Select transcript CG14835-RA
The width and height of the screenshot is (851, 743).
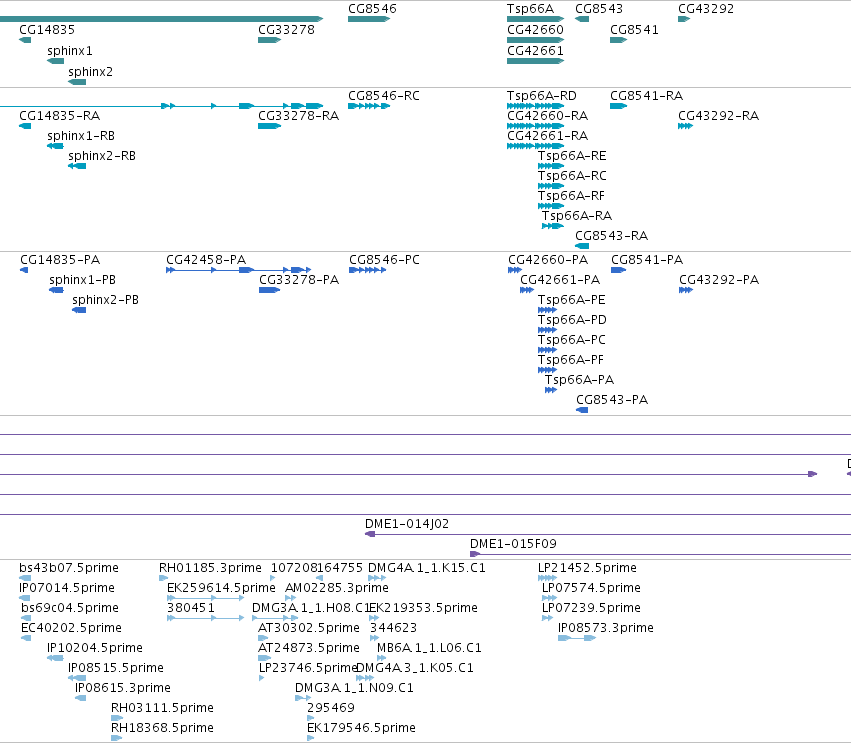(x=25, y=126)
